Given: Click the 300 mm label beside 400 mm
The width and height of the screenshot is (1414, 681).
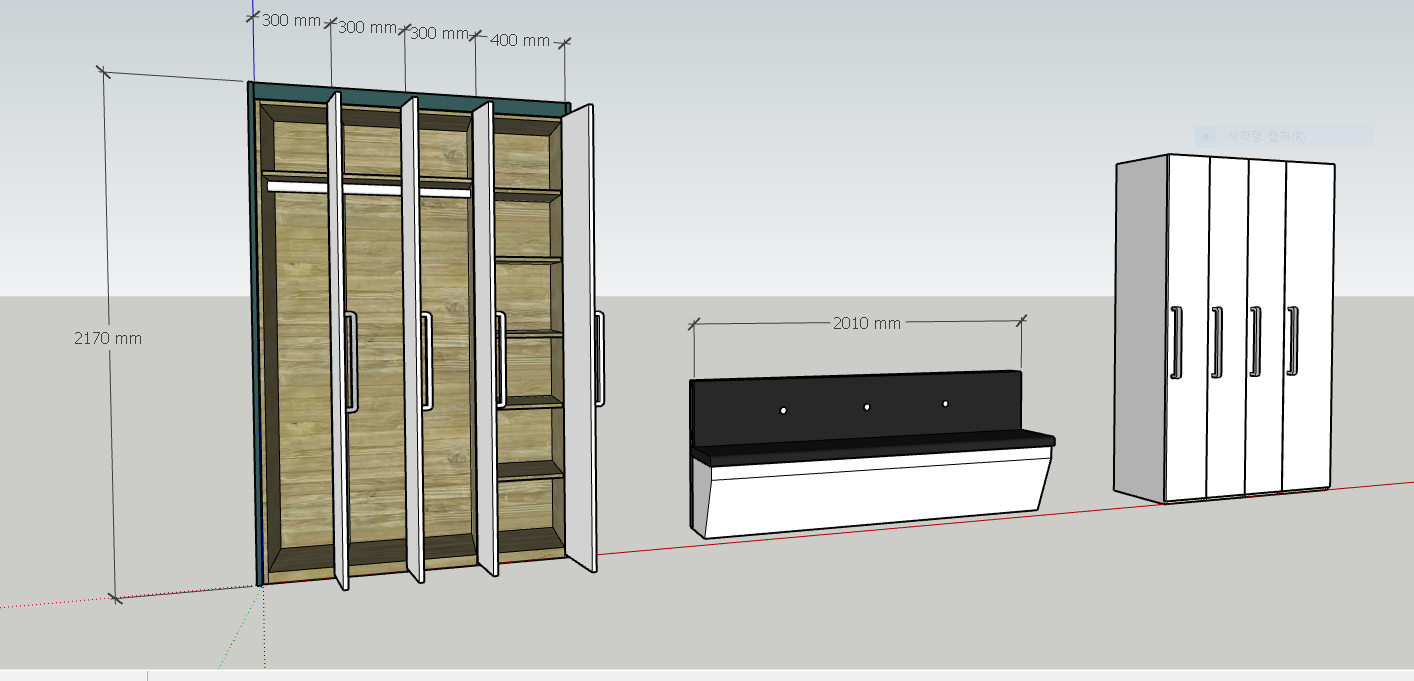Looking at the screenshot, I should click(x=441, y=33).
